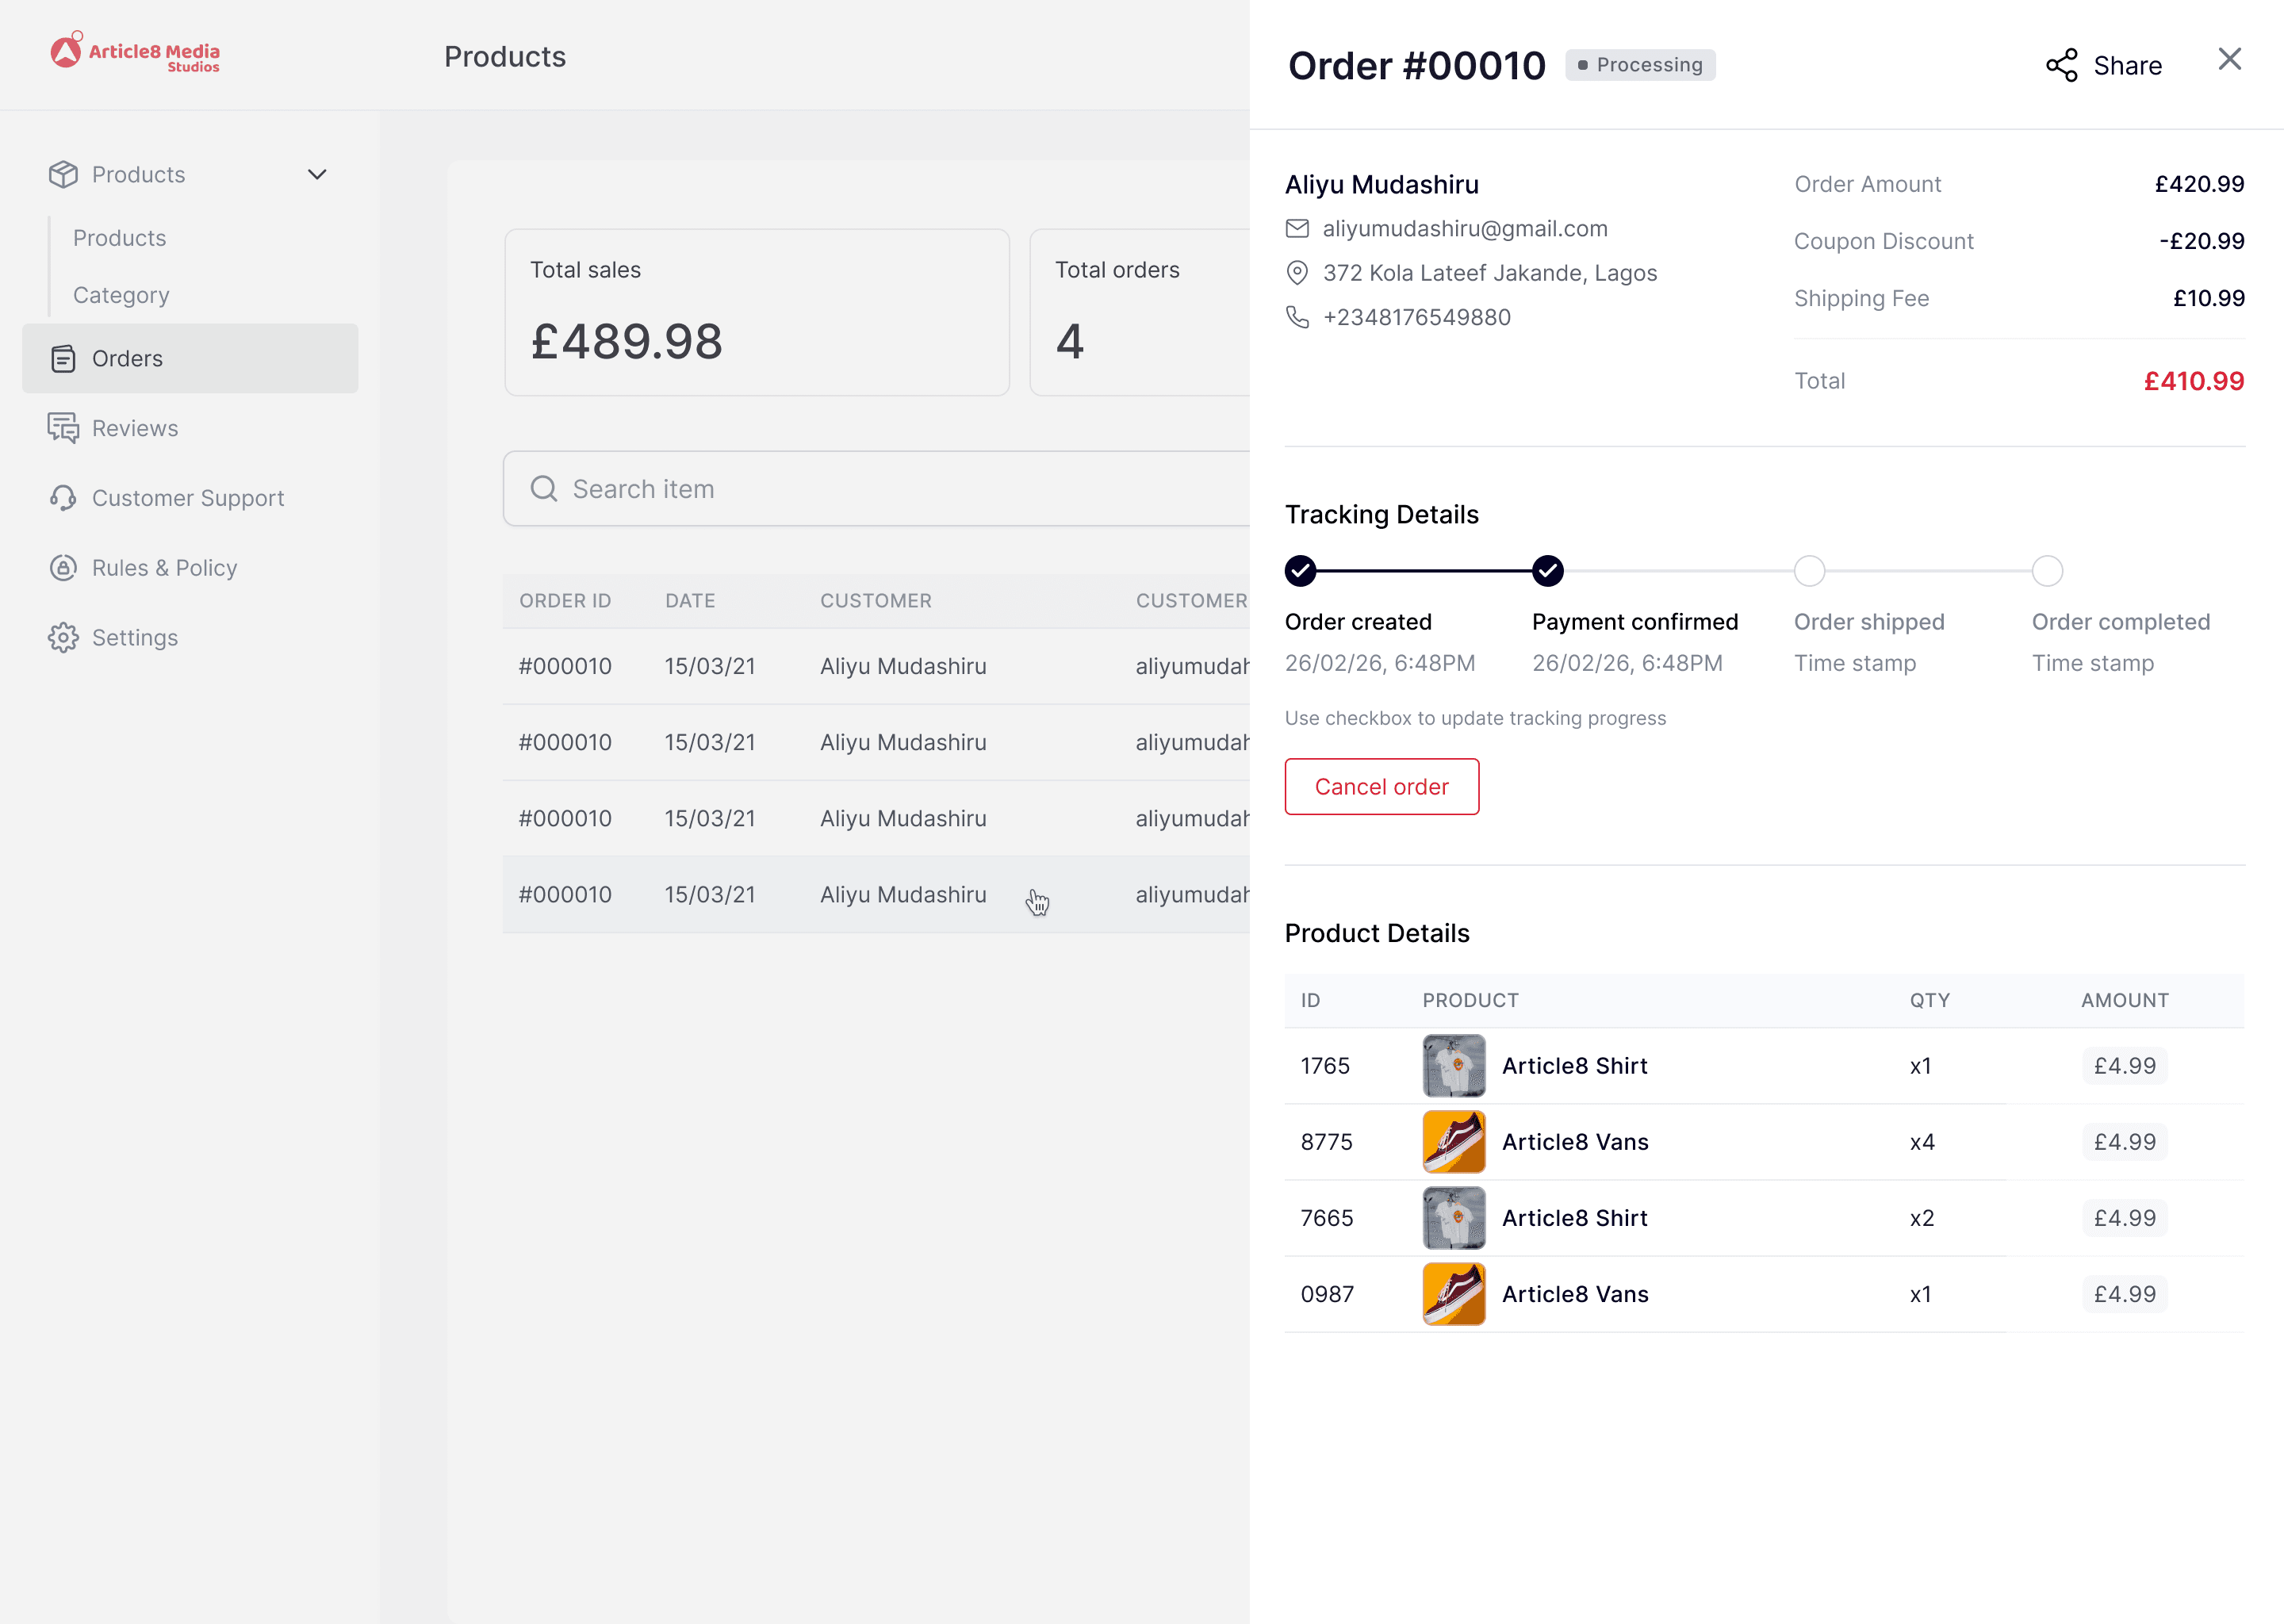Screen dimensions: 2284x1624
Task: Open the Category submenu item
Action: (121, 295)
